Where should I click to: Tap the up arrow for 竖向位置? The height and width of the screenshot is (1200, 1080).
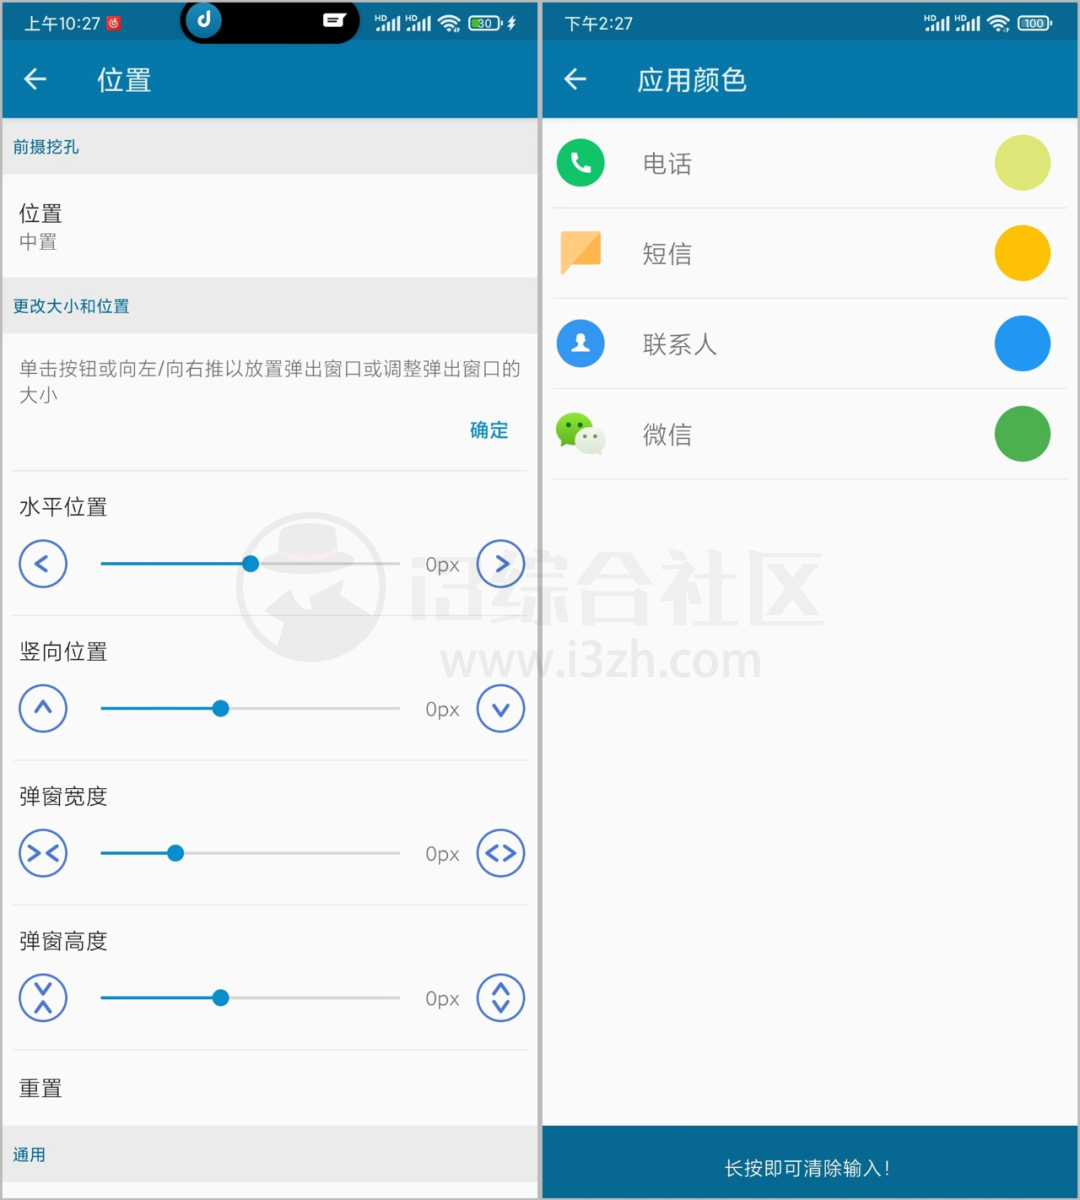pyautogui.click(x=43, y=709)
